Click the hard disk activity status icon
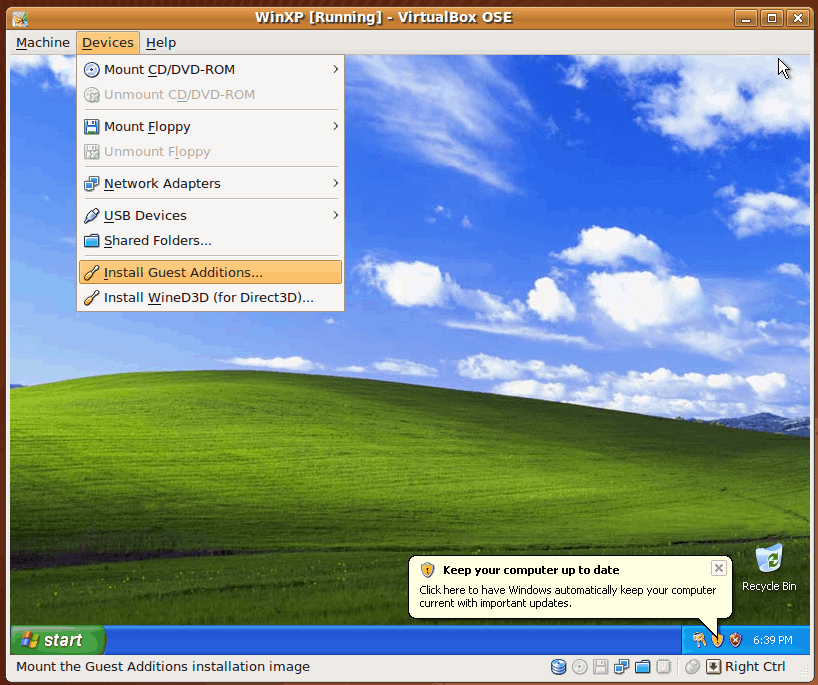The height and width of the screenshot is (685, 818). [x=559, y=667]
